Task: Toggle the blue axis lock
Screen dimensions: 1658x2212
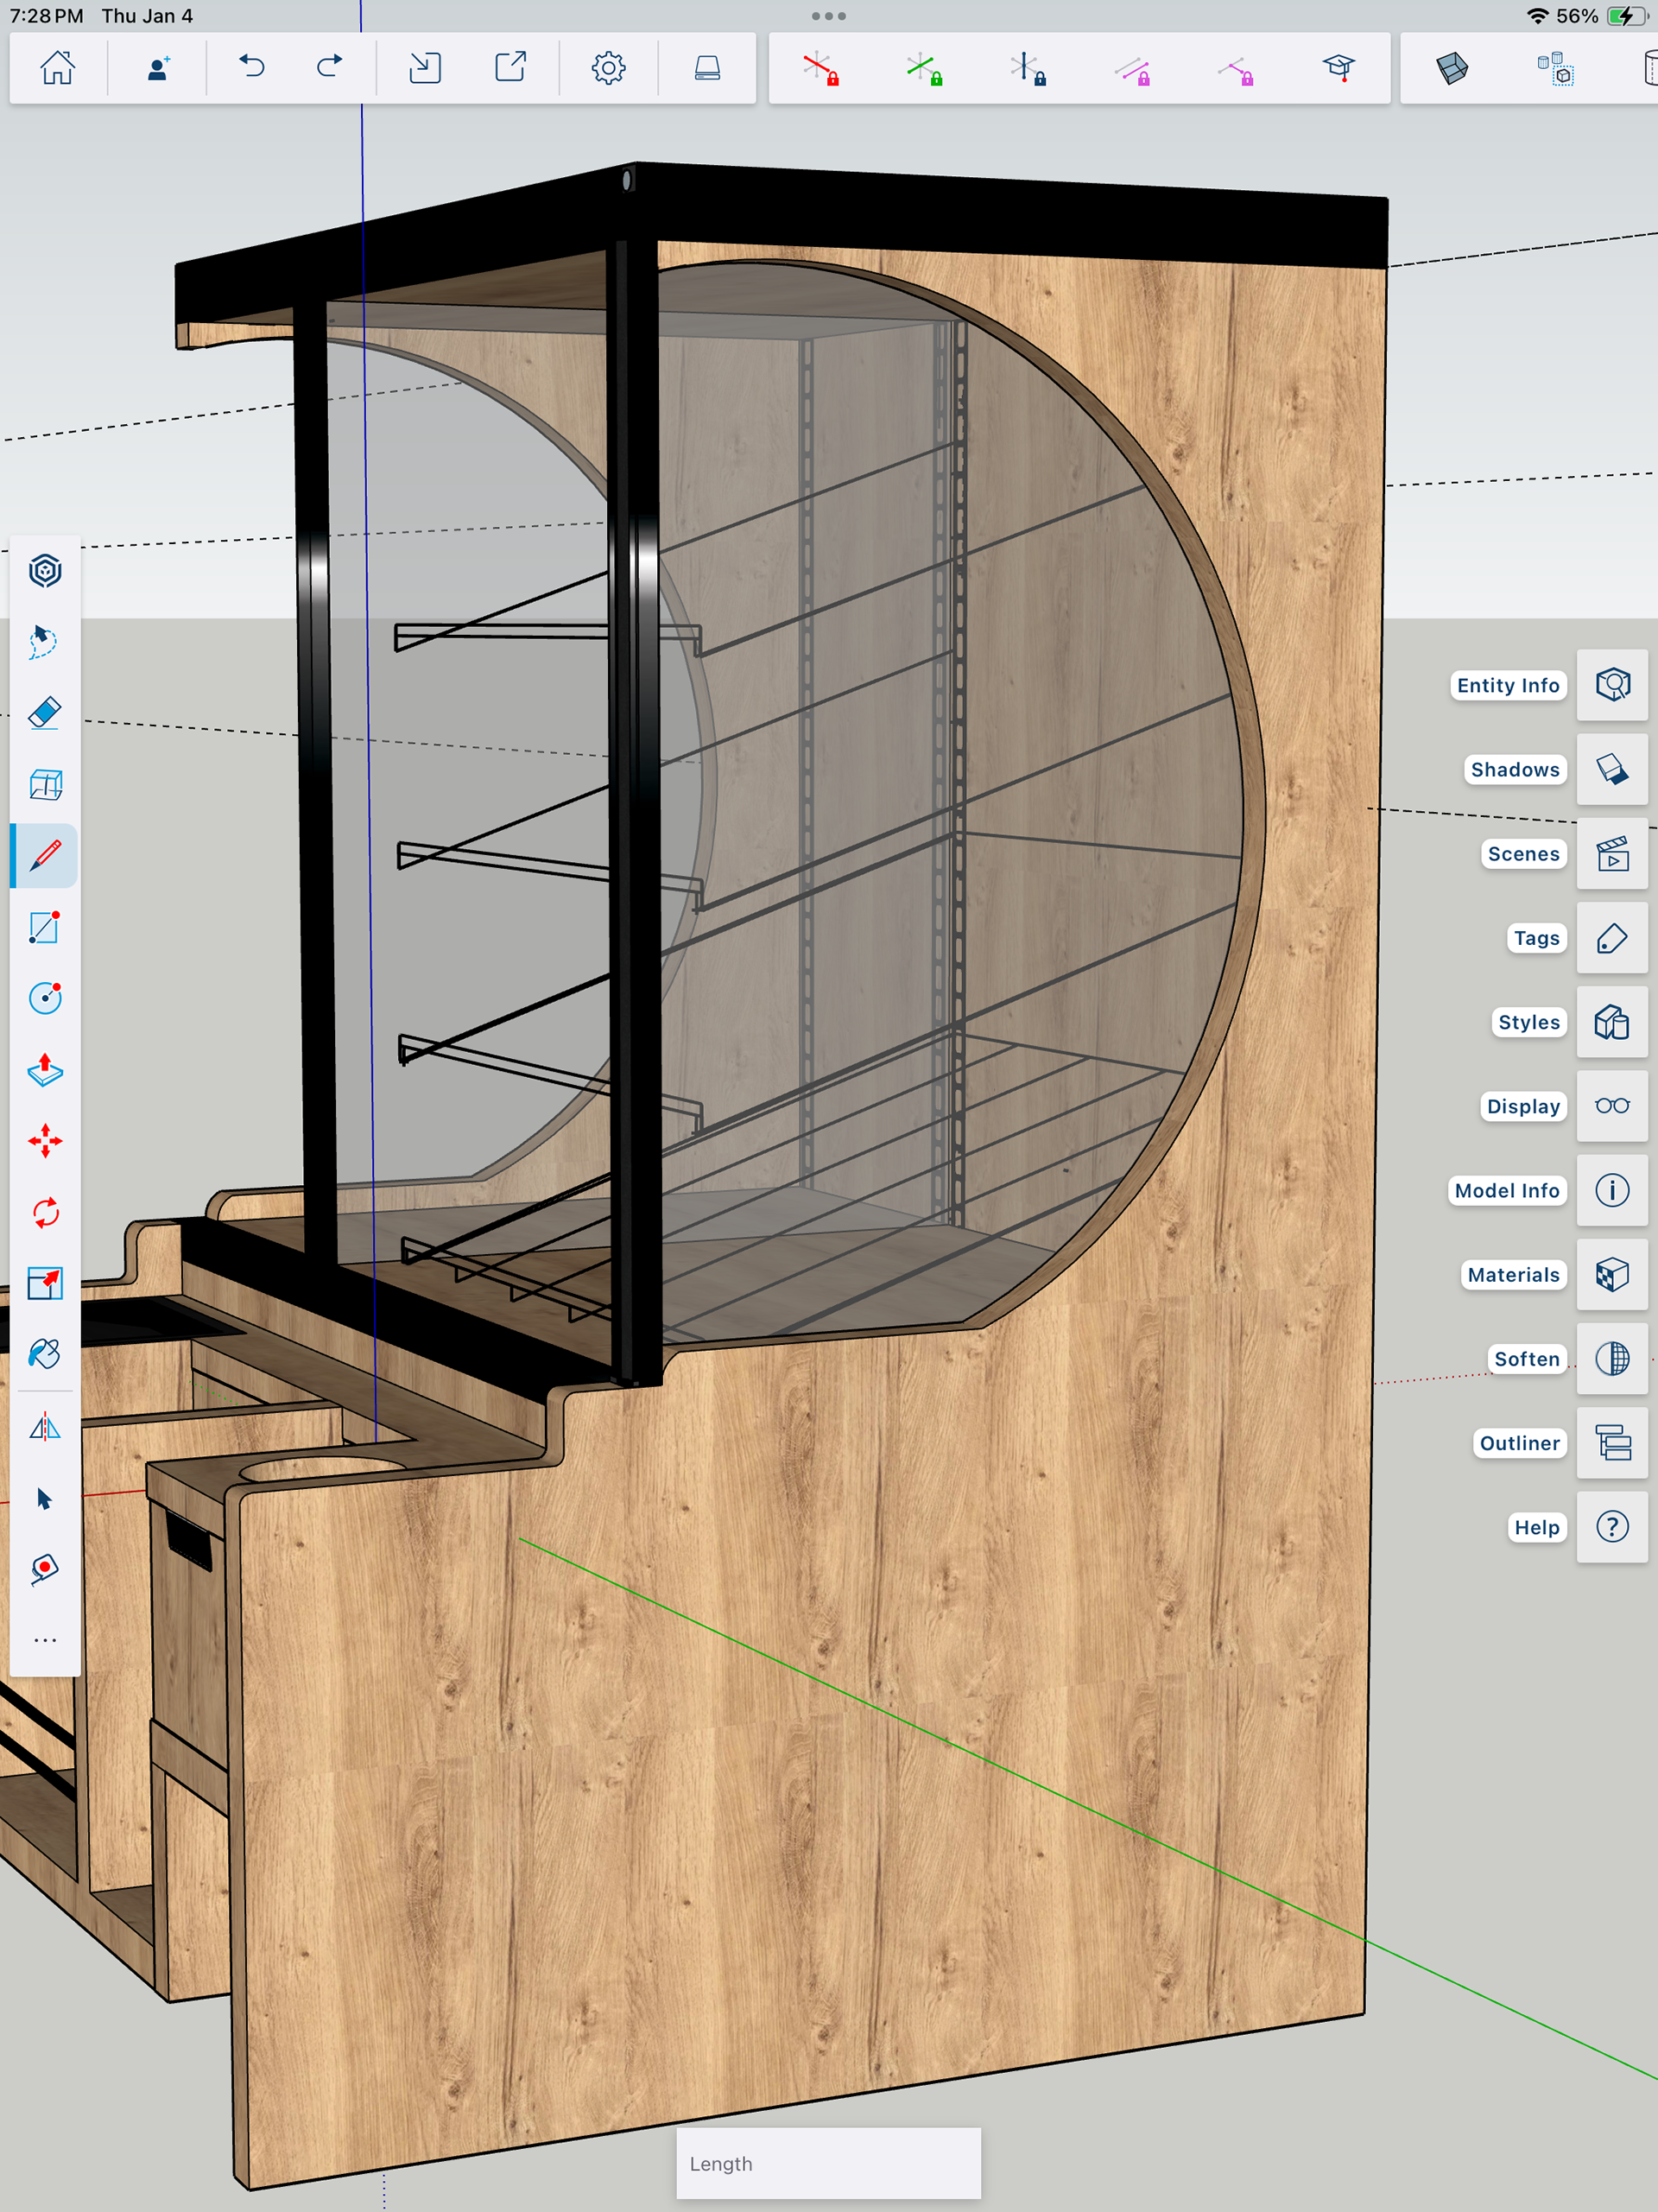Action: pos(1027,68)
